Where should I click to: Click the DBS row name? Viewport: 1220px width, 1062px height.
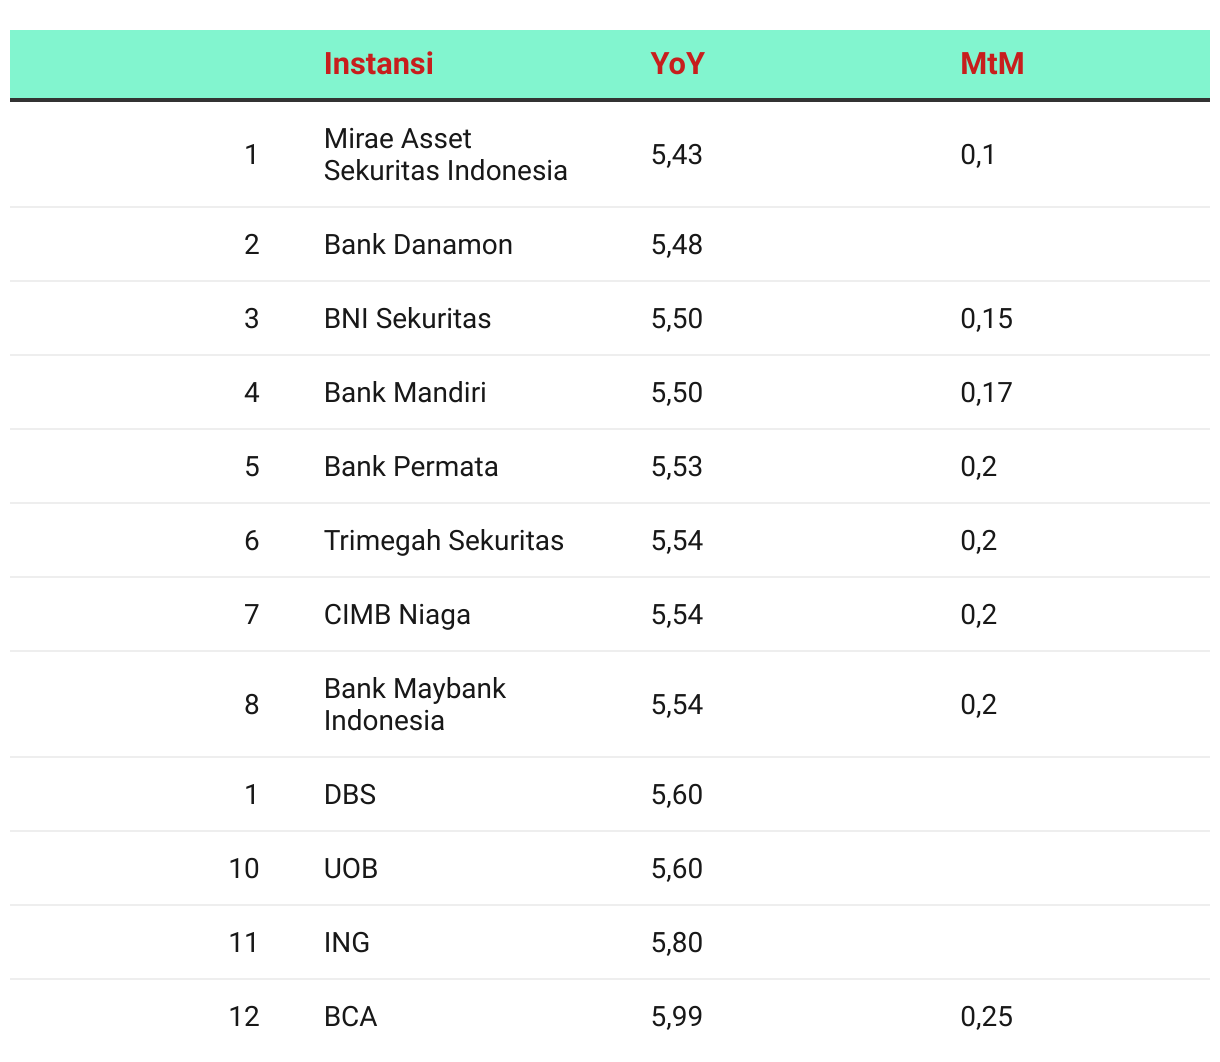[350, 795]
